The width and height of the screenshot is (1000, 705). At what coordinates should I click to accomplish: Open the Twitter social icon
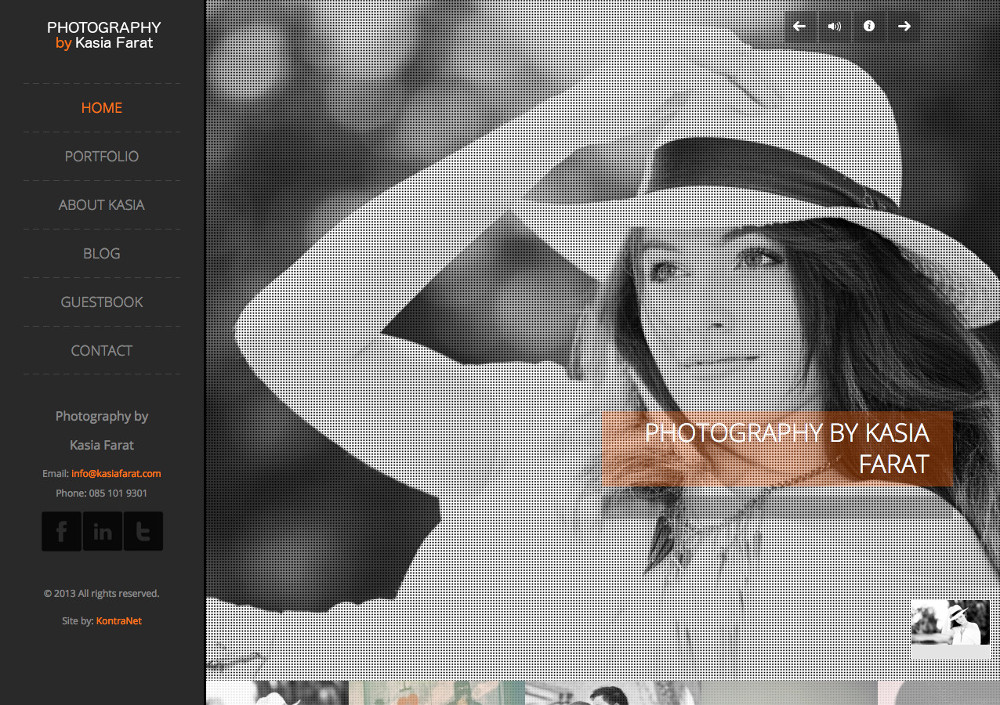coord(143,532)
